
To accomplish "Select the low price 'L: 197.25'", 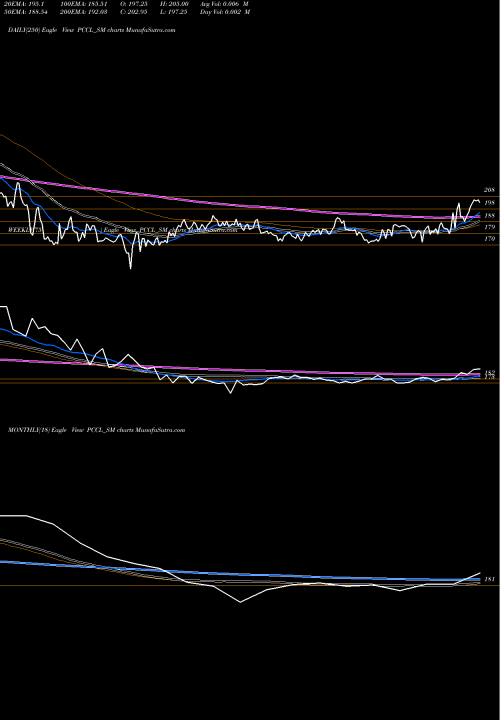I will pyautogui.click(x=174, y=12).
